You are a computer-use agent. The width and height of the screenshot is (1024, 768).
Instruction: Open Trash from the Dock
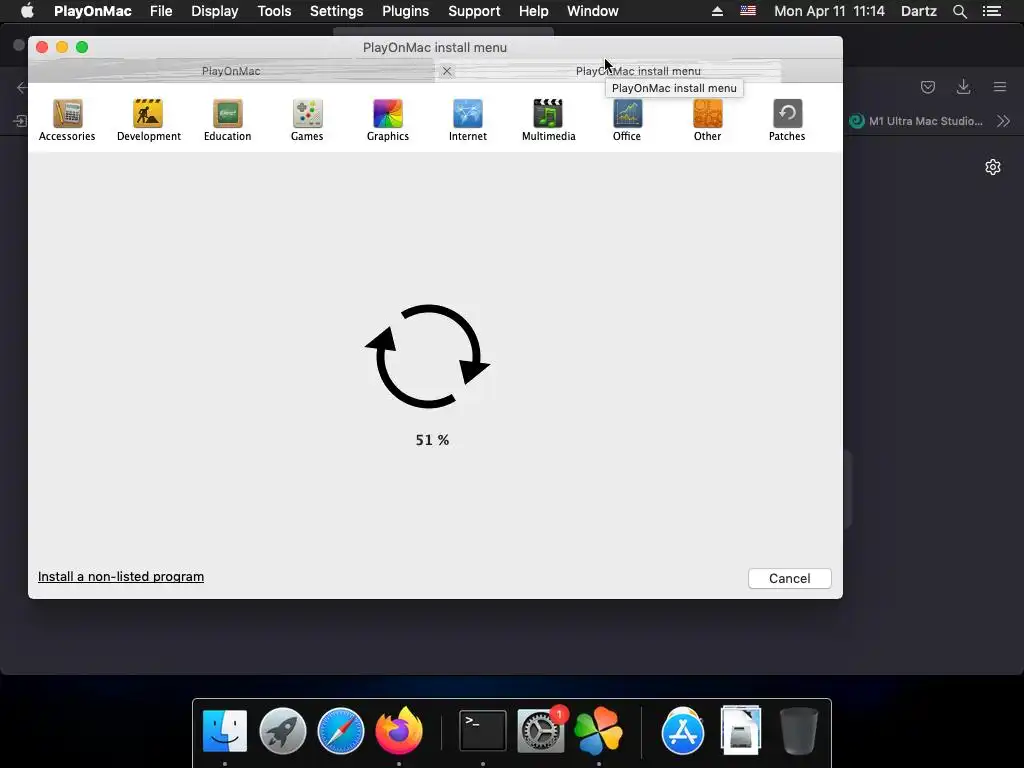coord(799,731)
